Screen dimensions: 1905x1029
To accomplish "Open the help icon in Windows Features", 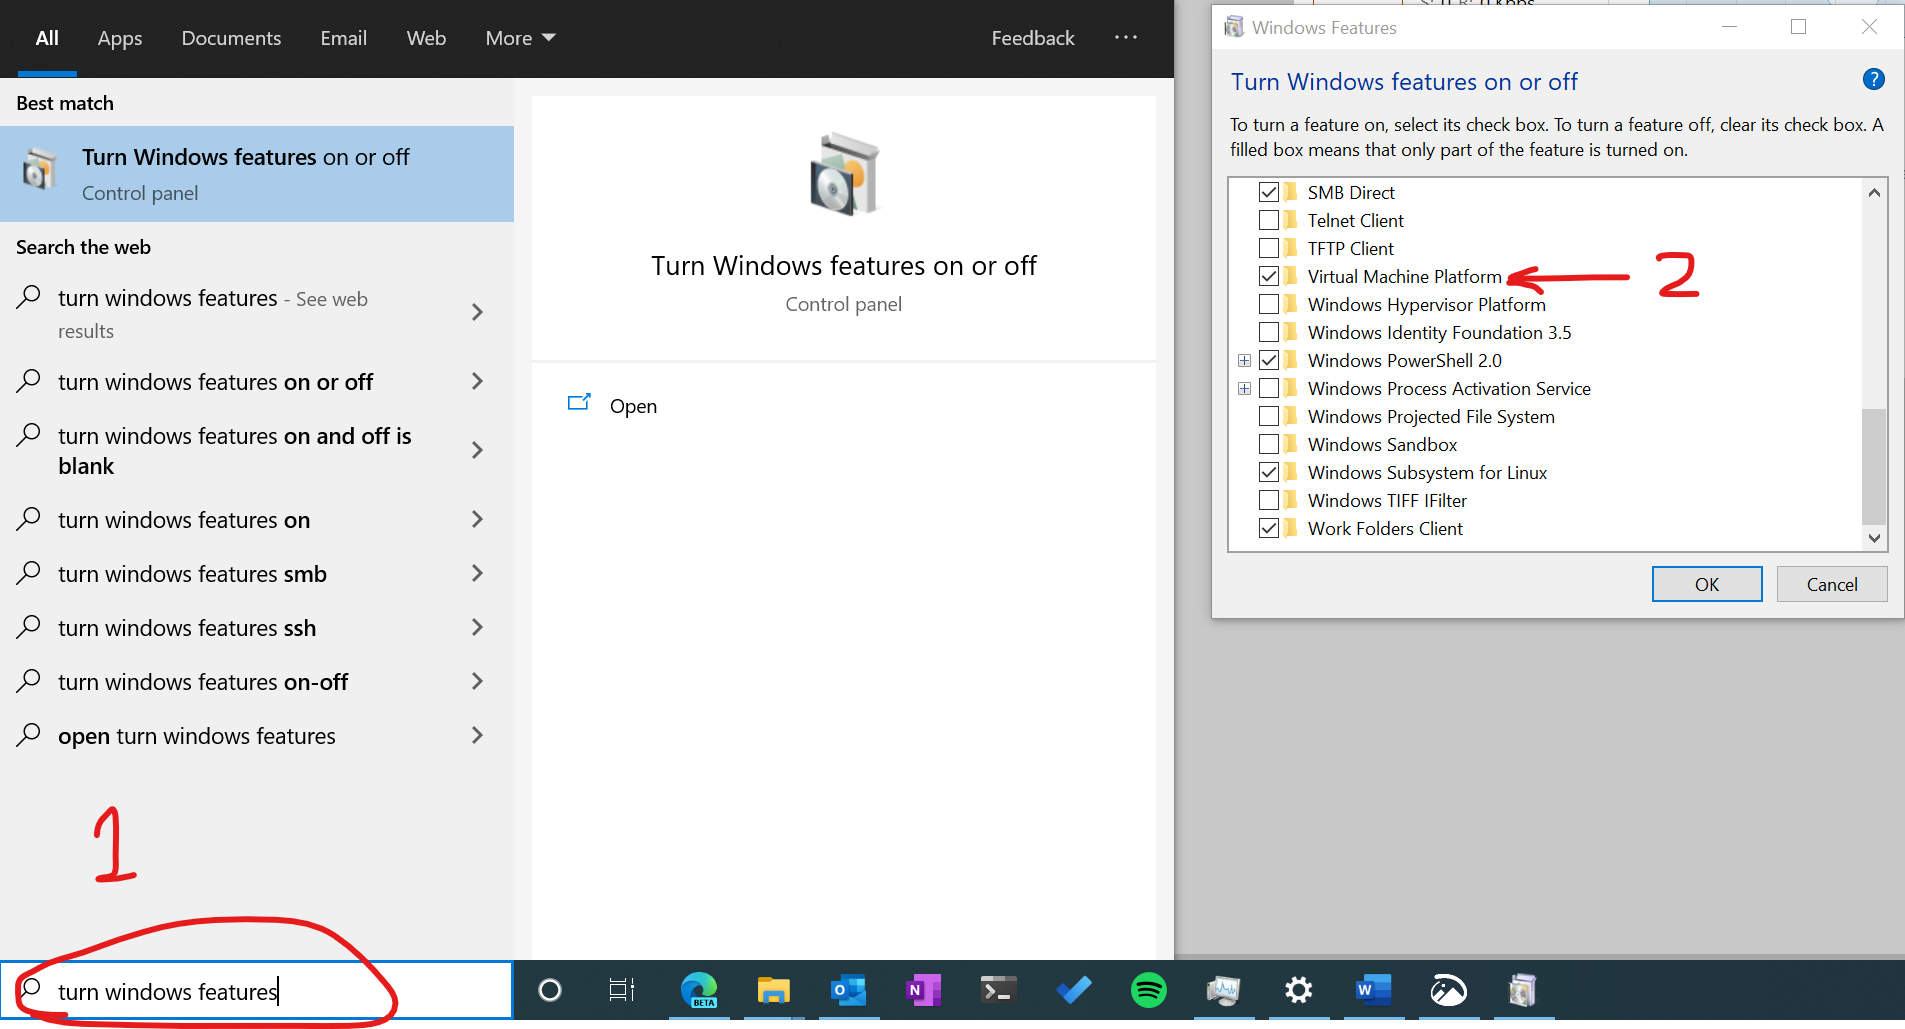I will [x=1874, y=80].
